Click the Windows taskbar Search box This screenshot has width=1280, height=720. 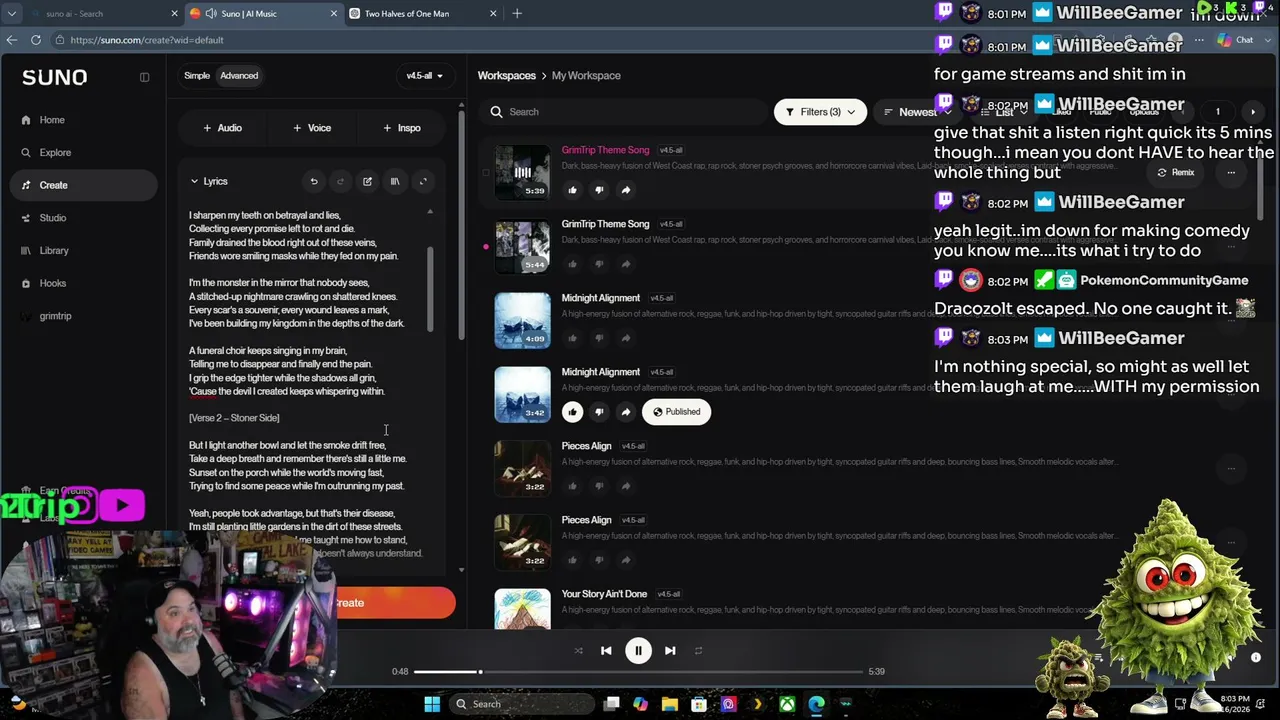(x=520, y=704)
